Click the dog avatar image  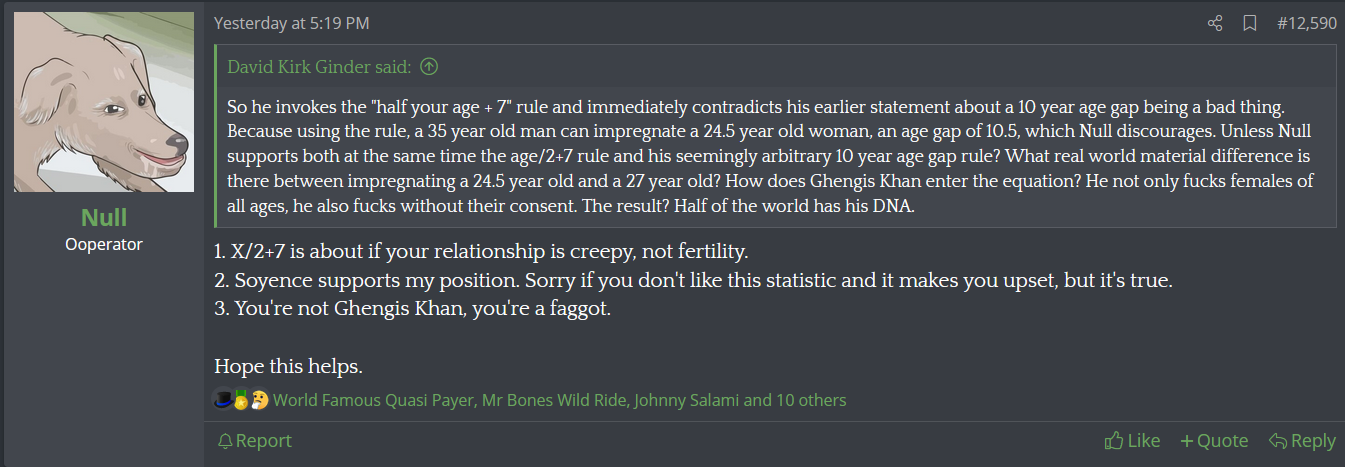pos(104,102)
